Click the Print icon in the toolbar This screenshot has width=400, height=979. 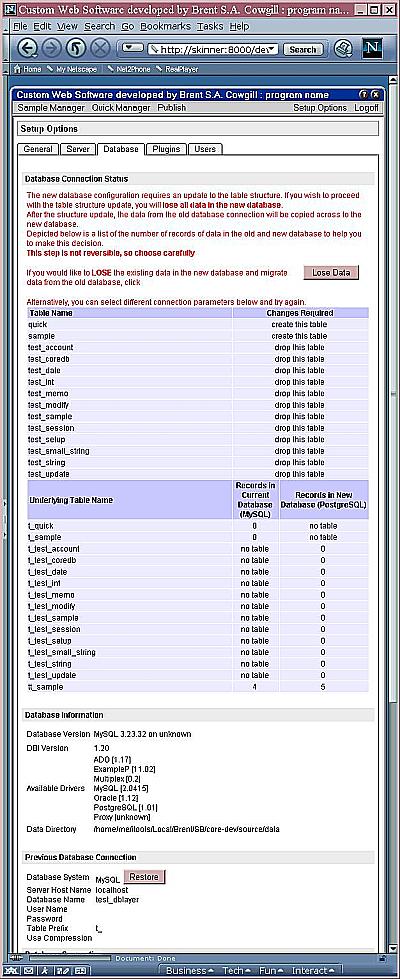click(344, 48)
